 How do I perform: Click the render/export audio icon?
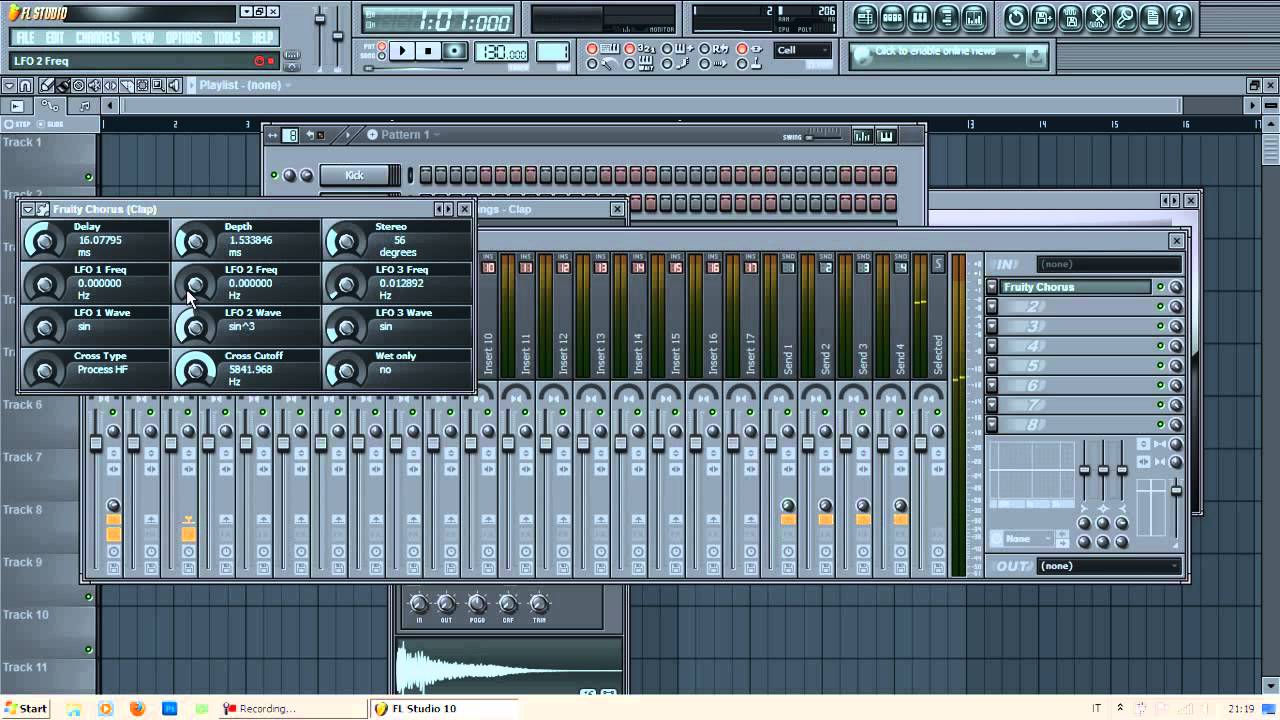1071,18
